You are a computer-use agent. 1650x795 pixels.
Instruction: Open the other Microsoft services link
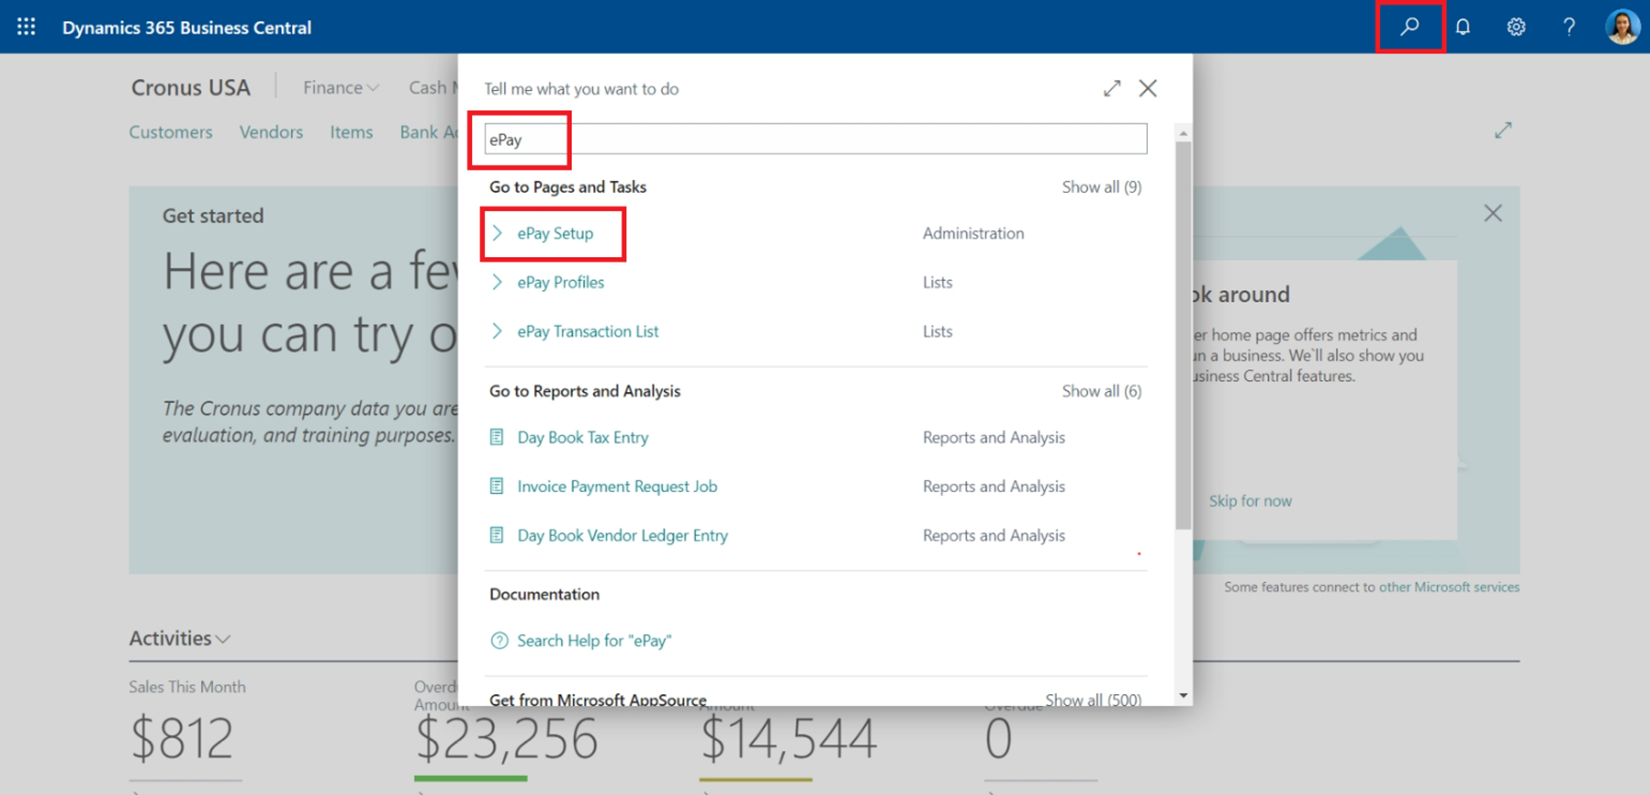[1449, 587]
